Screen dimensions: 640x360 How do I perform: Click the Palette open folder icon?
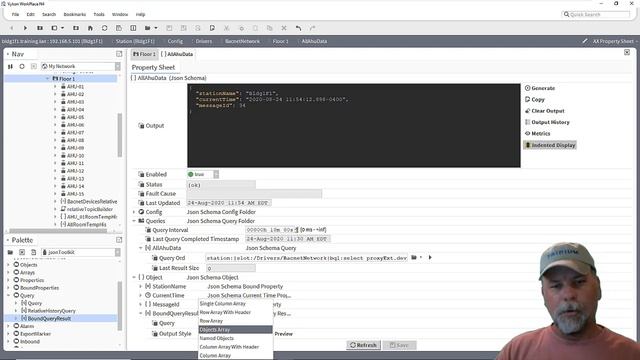[10, 252]
